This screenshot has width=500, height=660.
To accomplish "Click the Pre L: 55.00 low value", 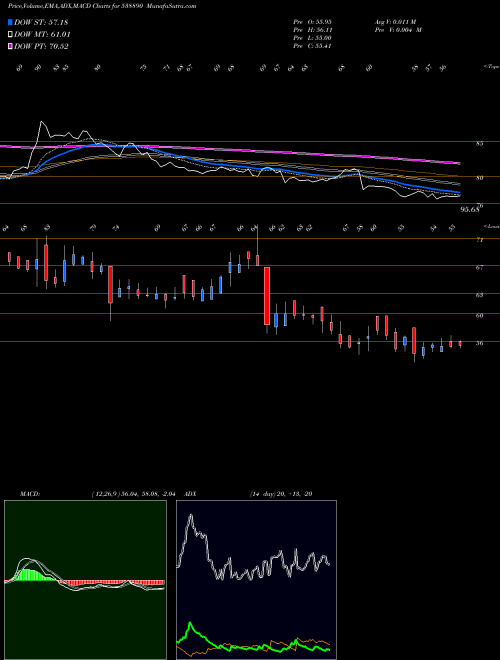I will click(x=313, y=38).
